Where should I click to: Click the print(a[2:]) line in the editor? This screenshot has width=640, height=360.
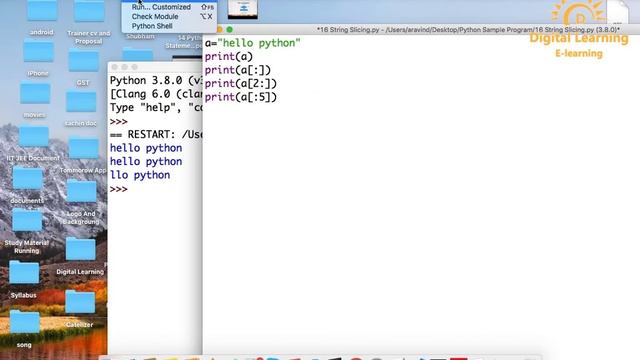240,83
